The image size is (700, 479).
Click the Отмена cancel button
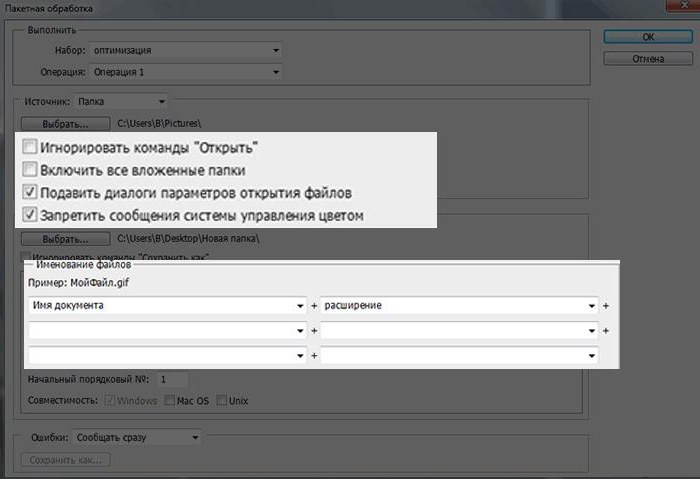click(648, 58)
